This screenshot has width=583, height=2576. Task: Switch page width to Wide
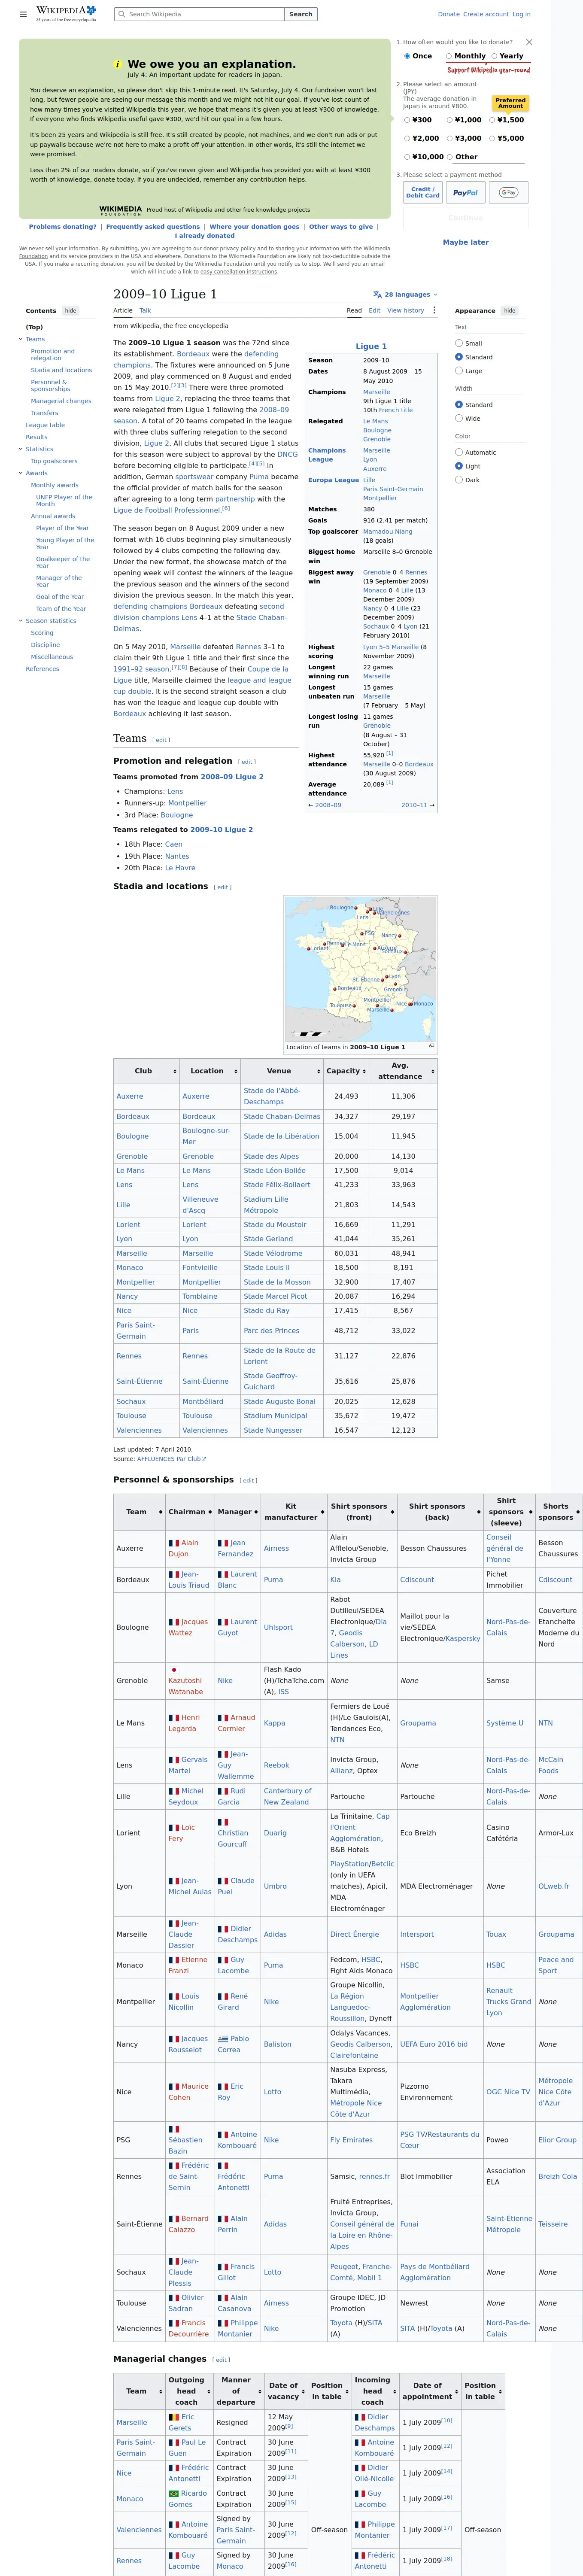[459, 419]
